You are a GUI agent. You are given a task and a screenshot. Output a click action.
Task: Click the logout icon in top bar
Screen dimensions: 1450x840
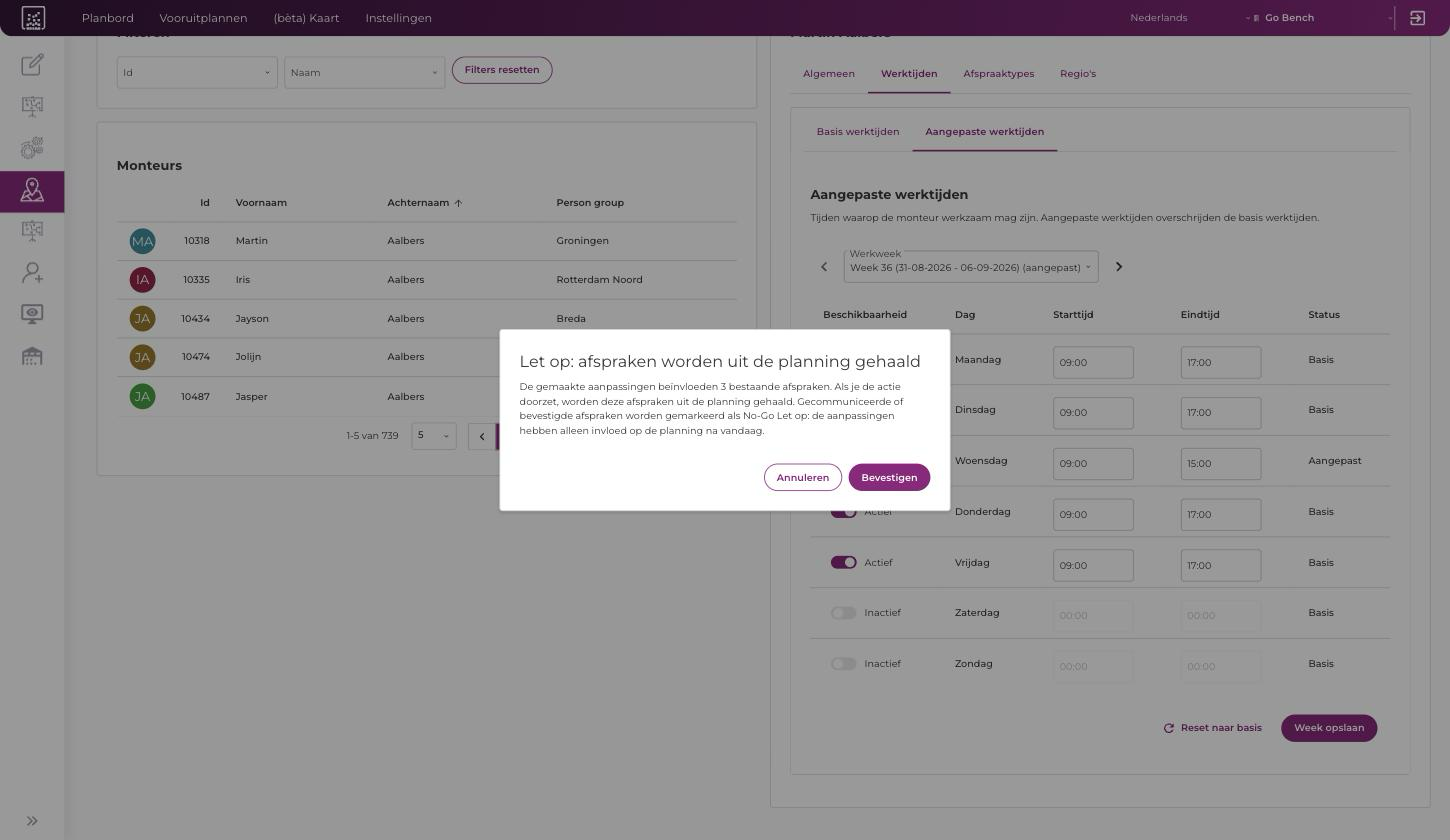point(1417,18)
